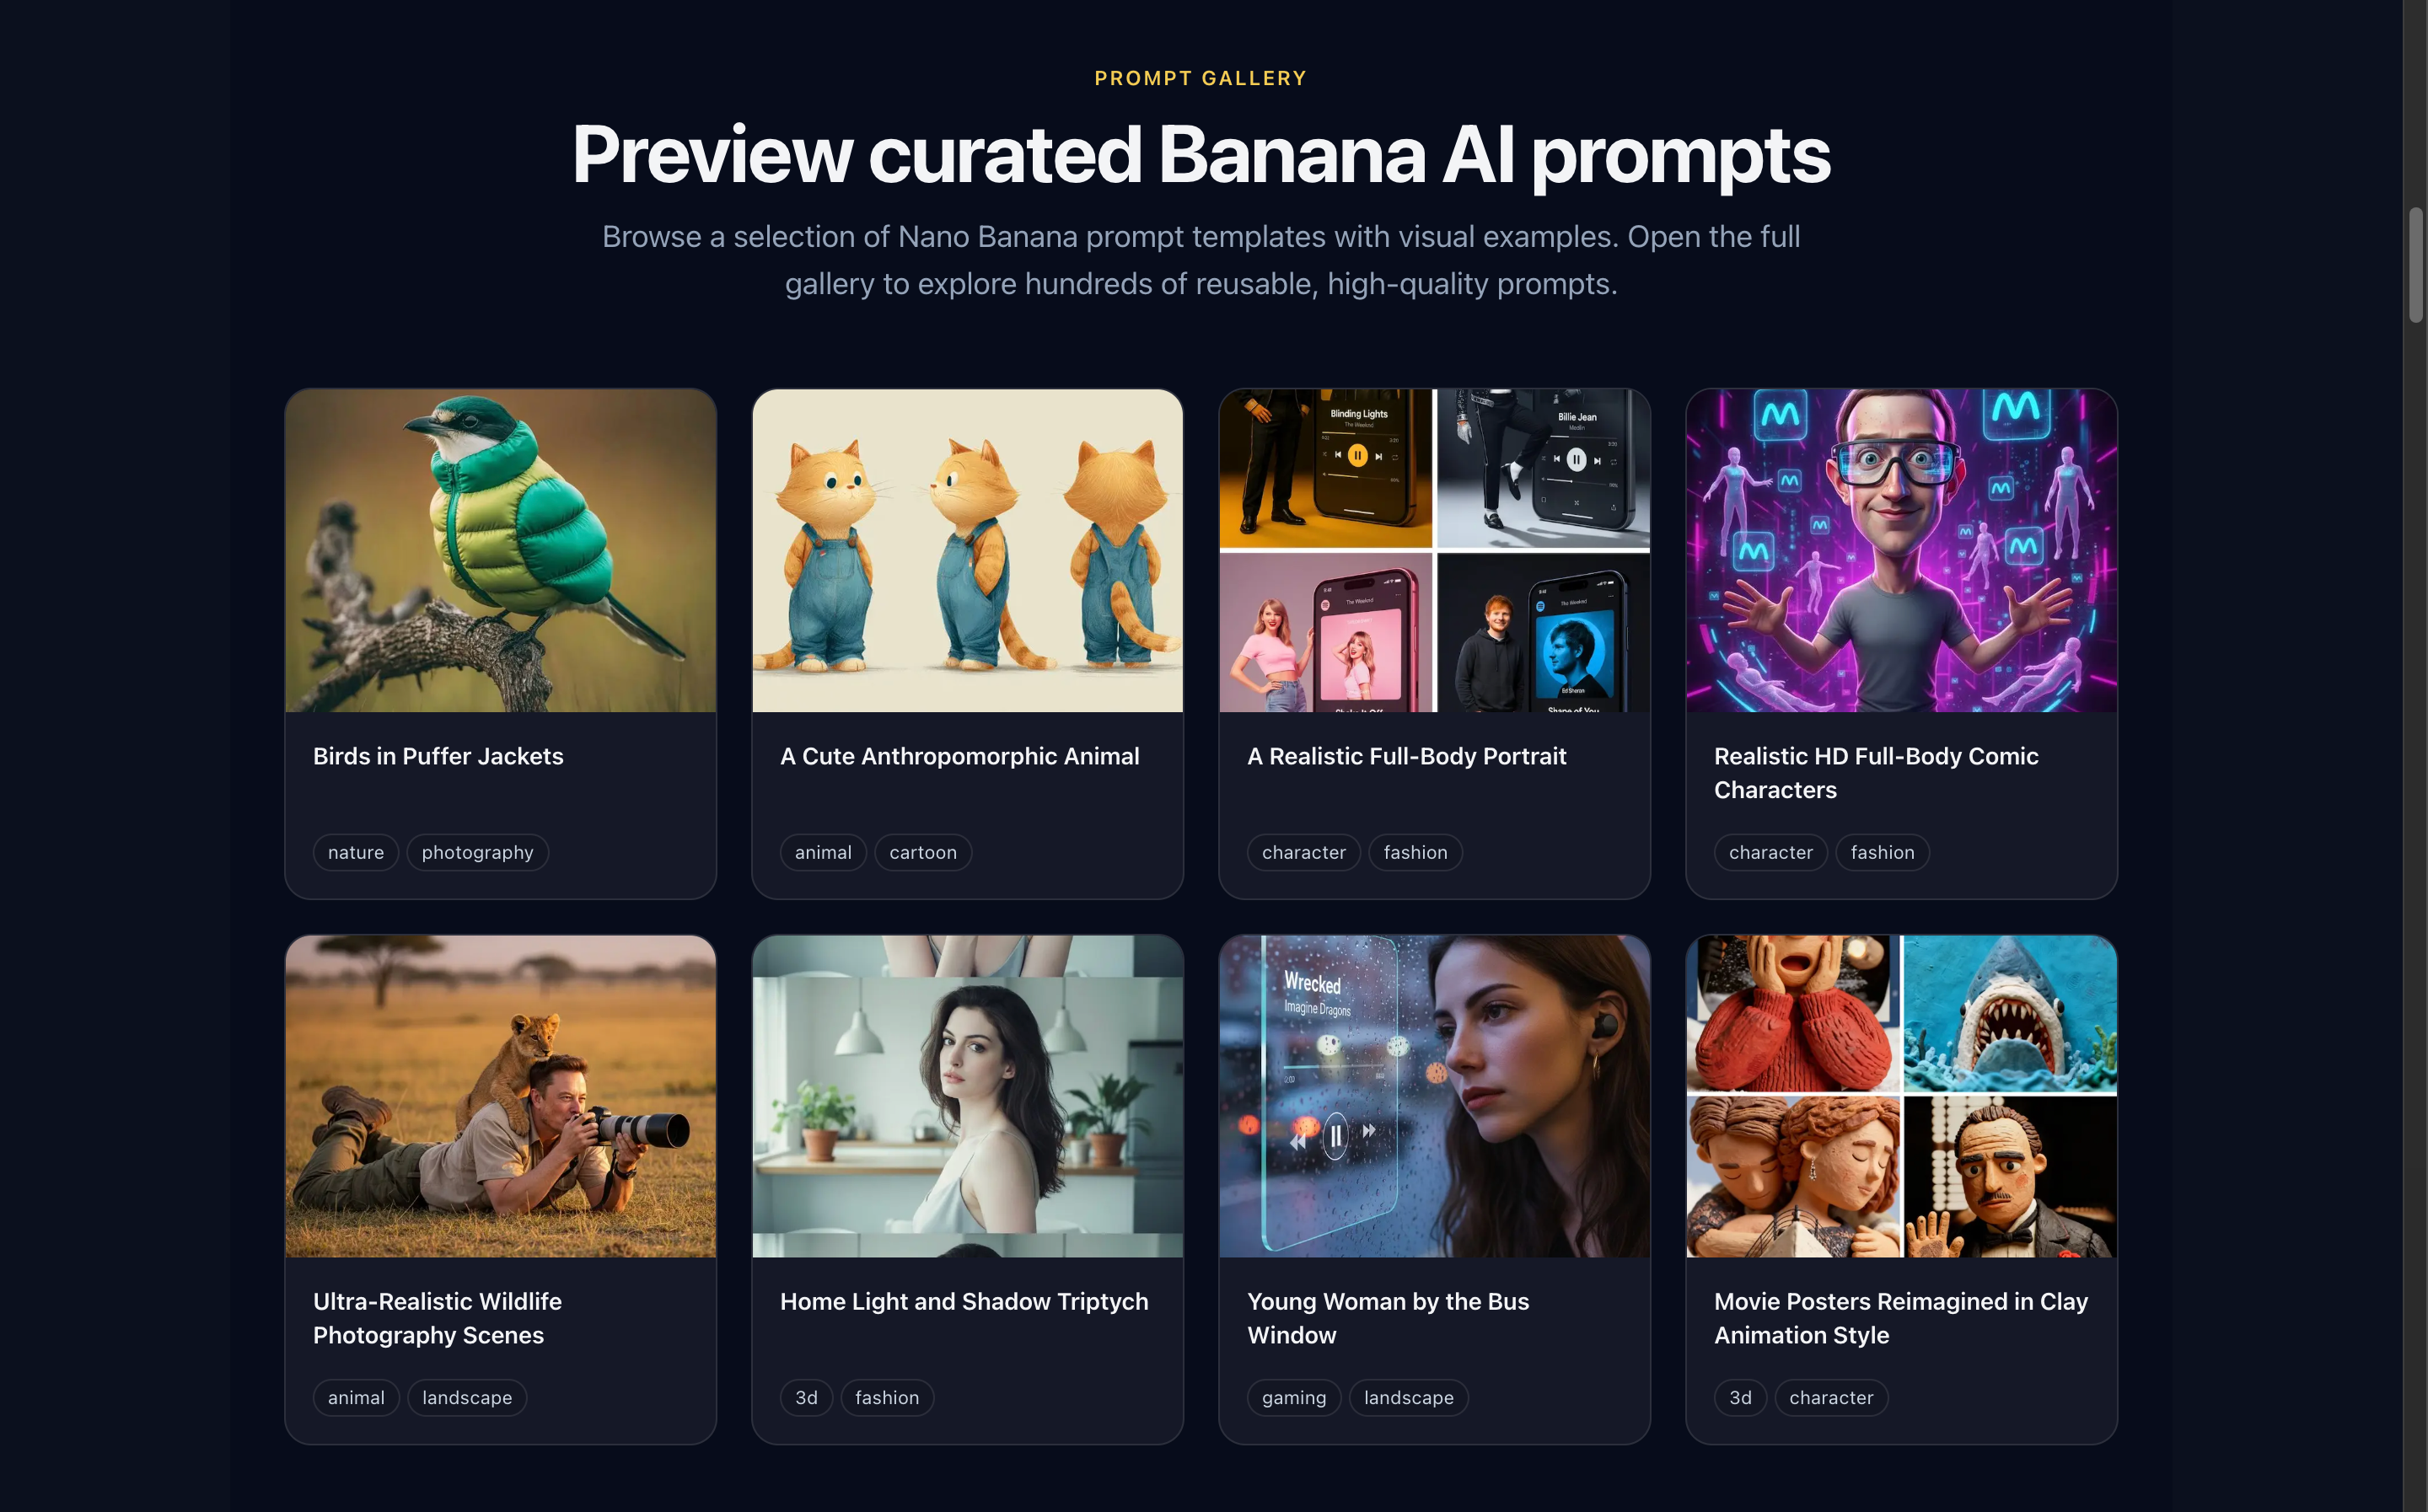
Task: Click the Home Light and Shadow Triptych image
Action: (967, 1096)
